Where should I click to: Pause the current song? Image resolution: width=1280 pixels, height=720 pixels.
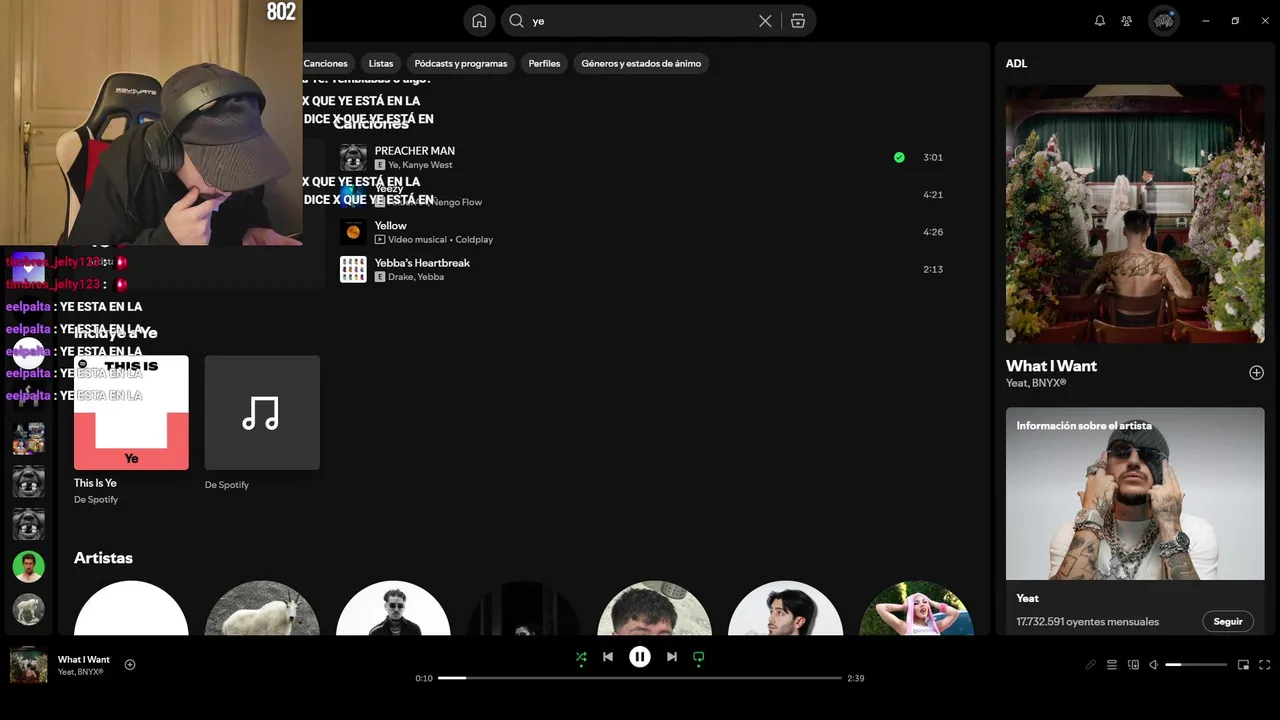tap(640, 657)
